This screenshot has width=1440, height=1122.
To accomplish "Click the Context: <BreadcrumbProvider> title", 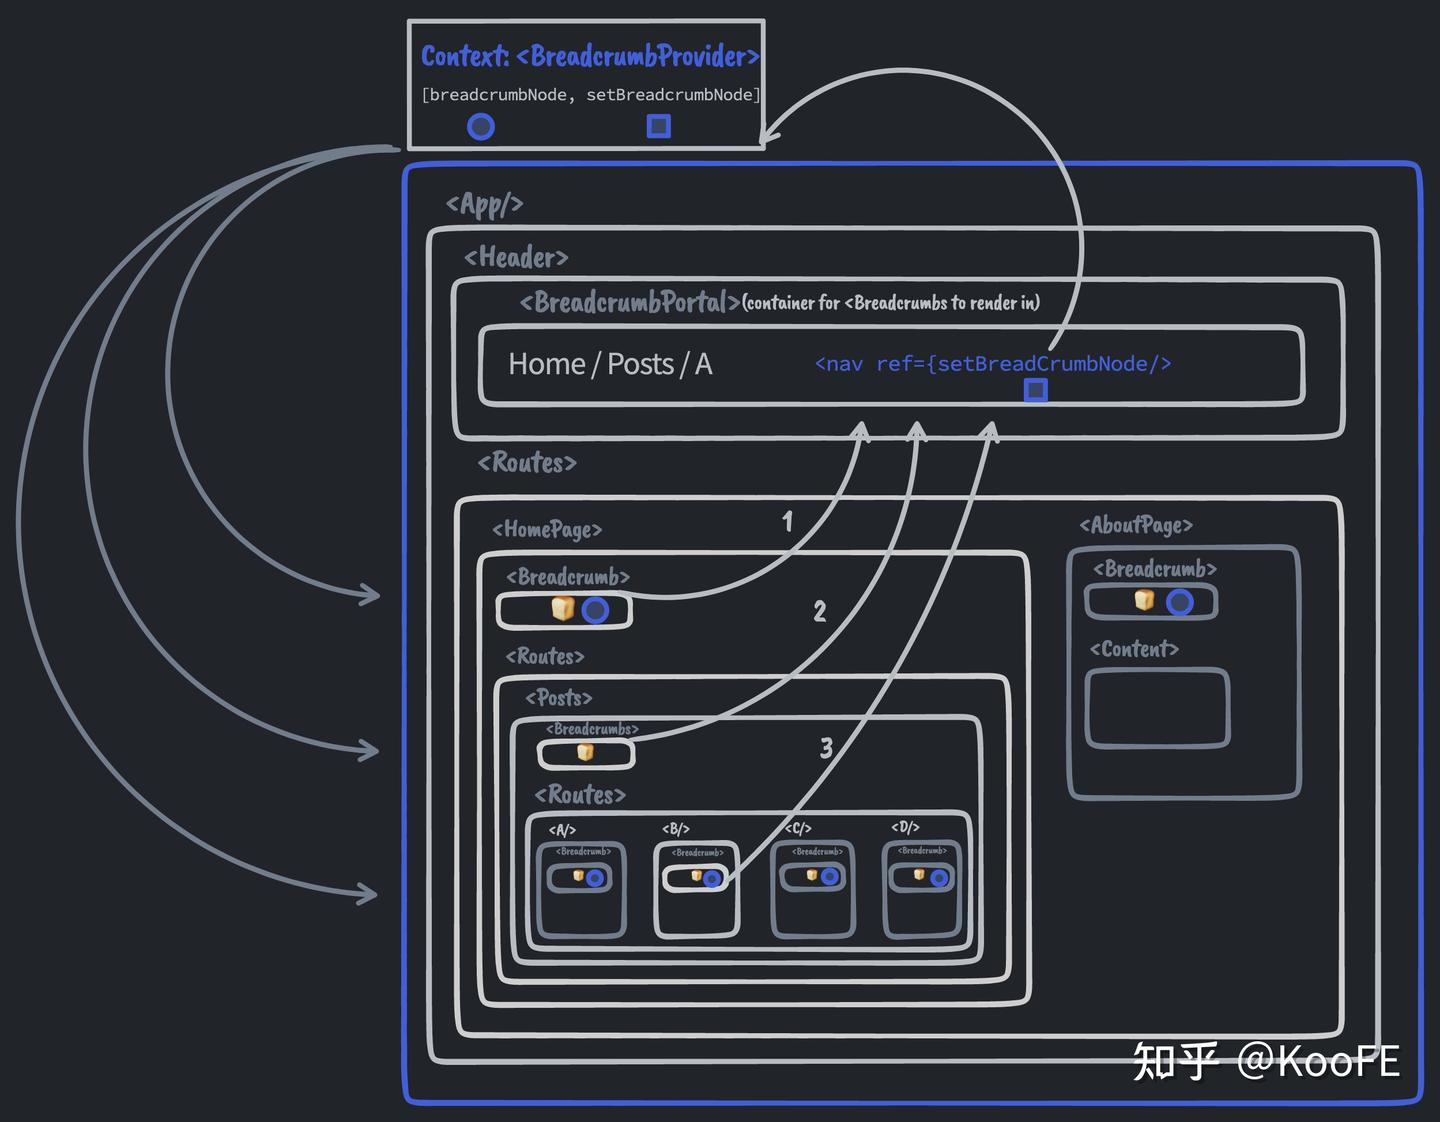I will click(590, 56).
